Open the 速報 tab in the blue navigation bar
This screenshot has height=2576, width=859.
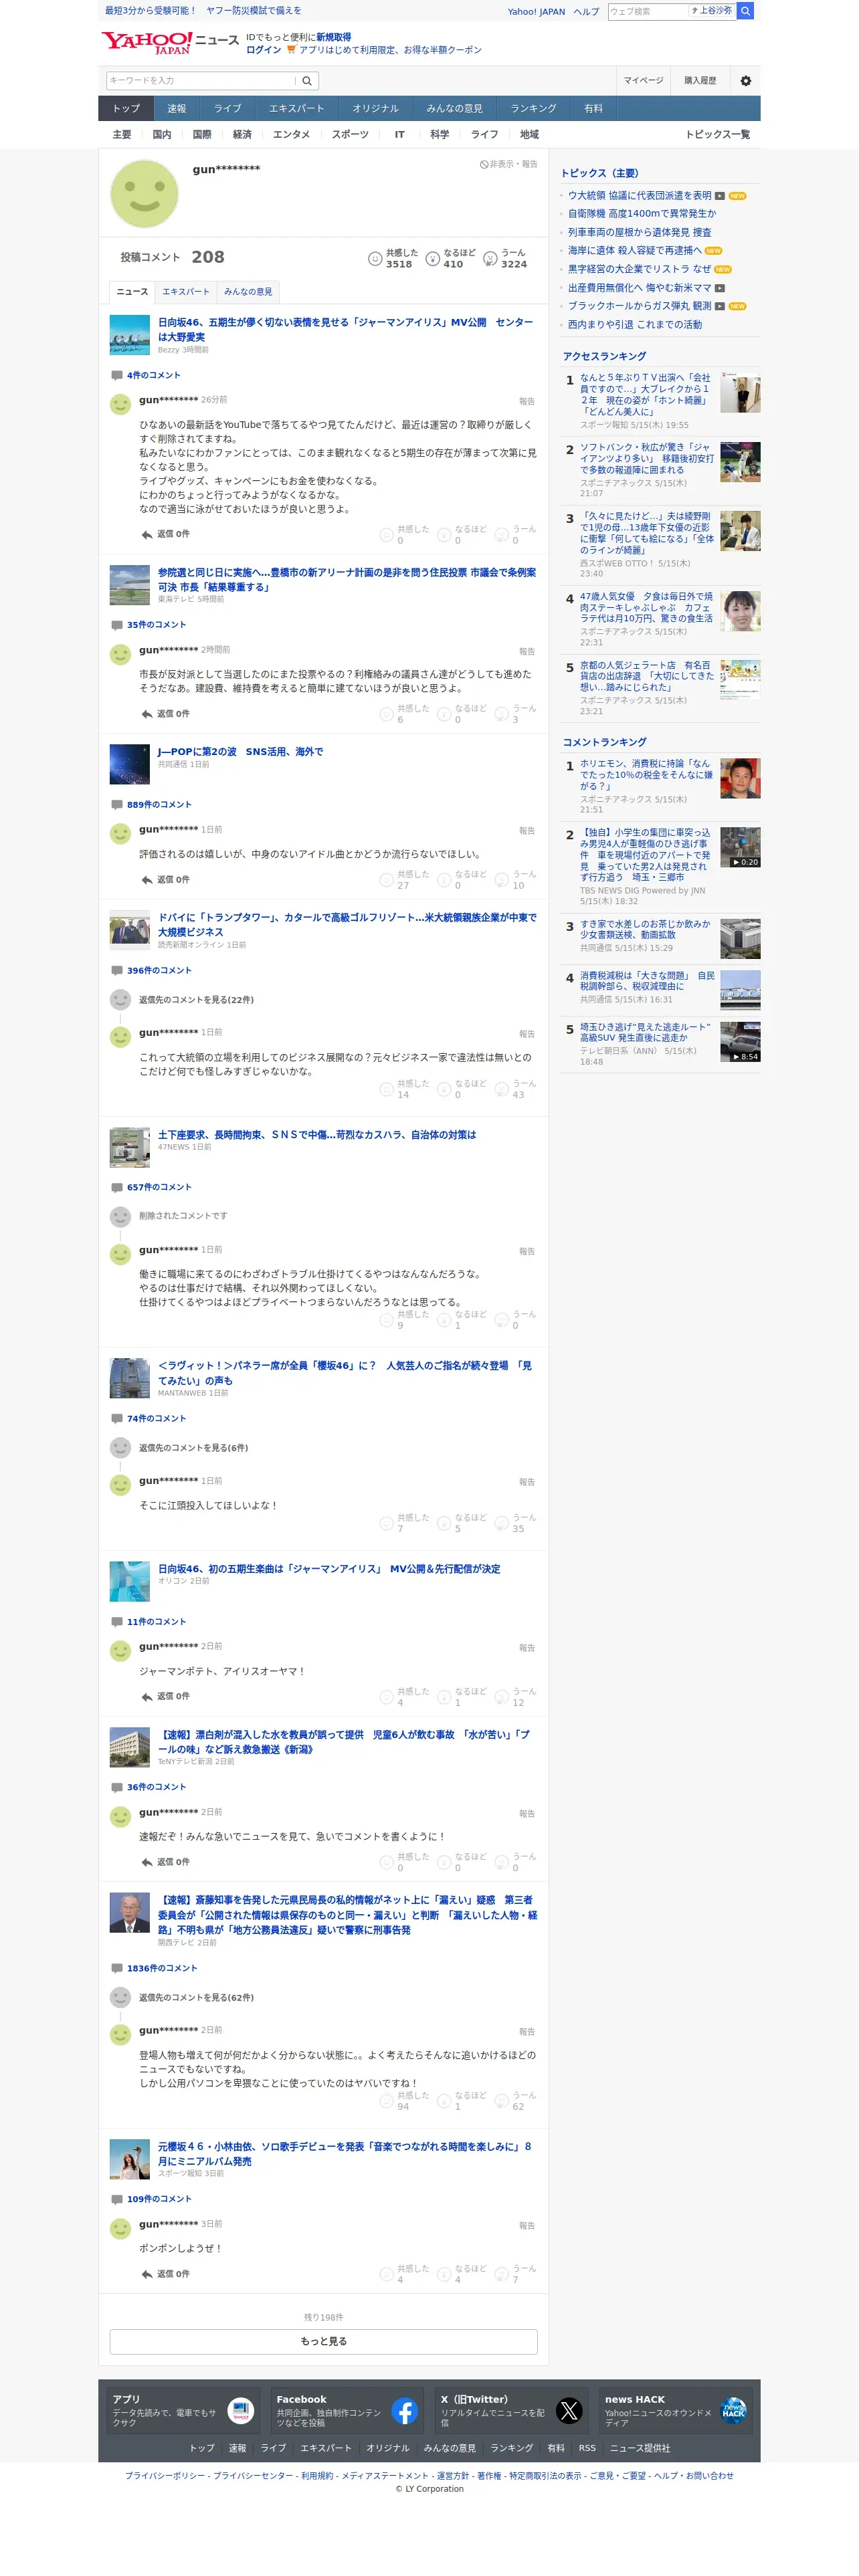(176, 108)
